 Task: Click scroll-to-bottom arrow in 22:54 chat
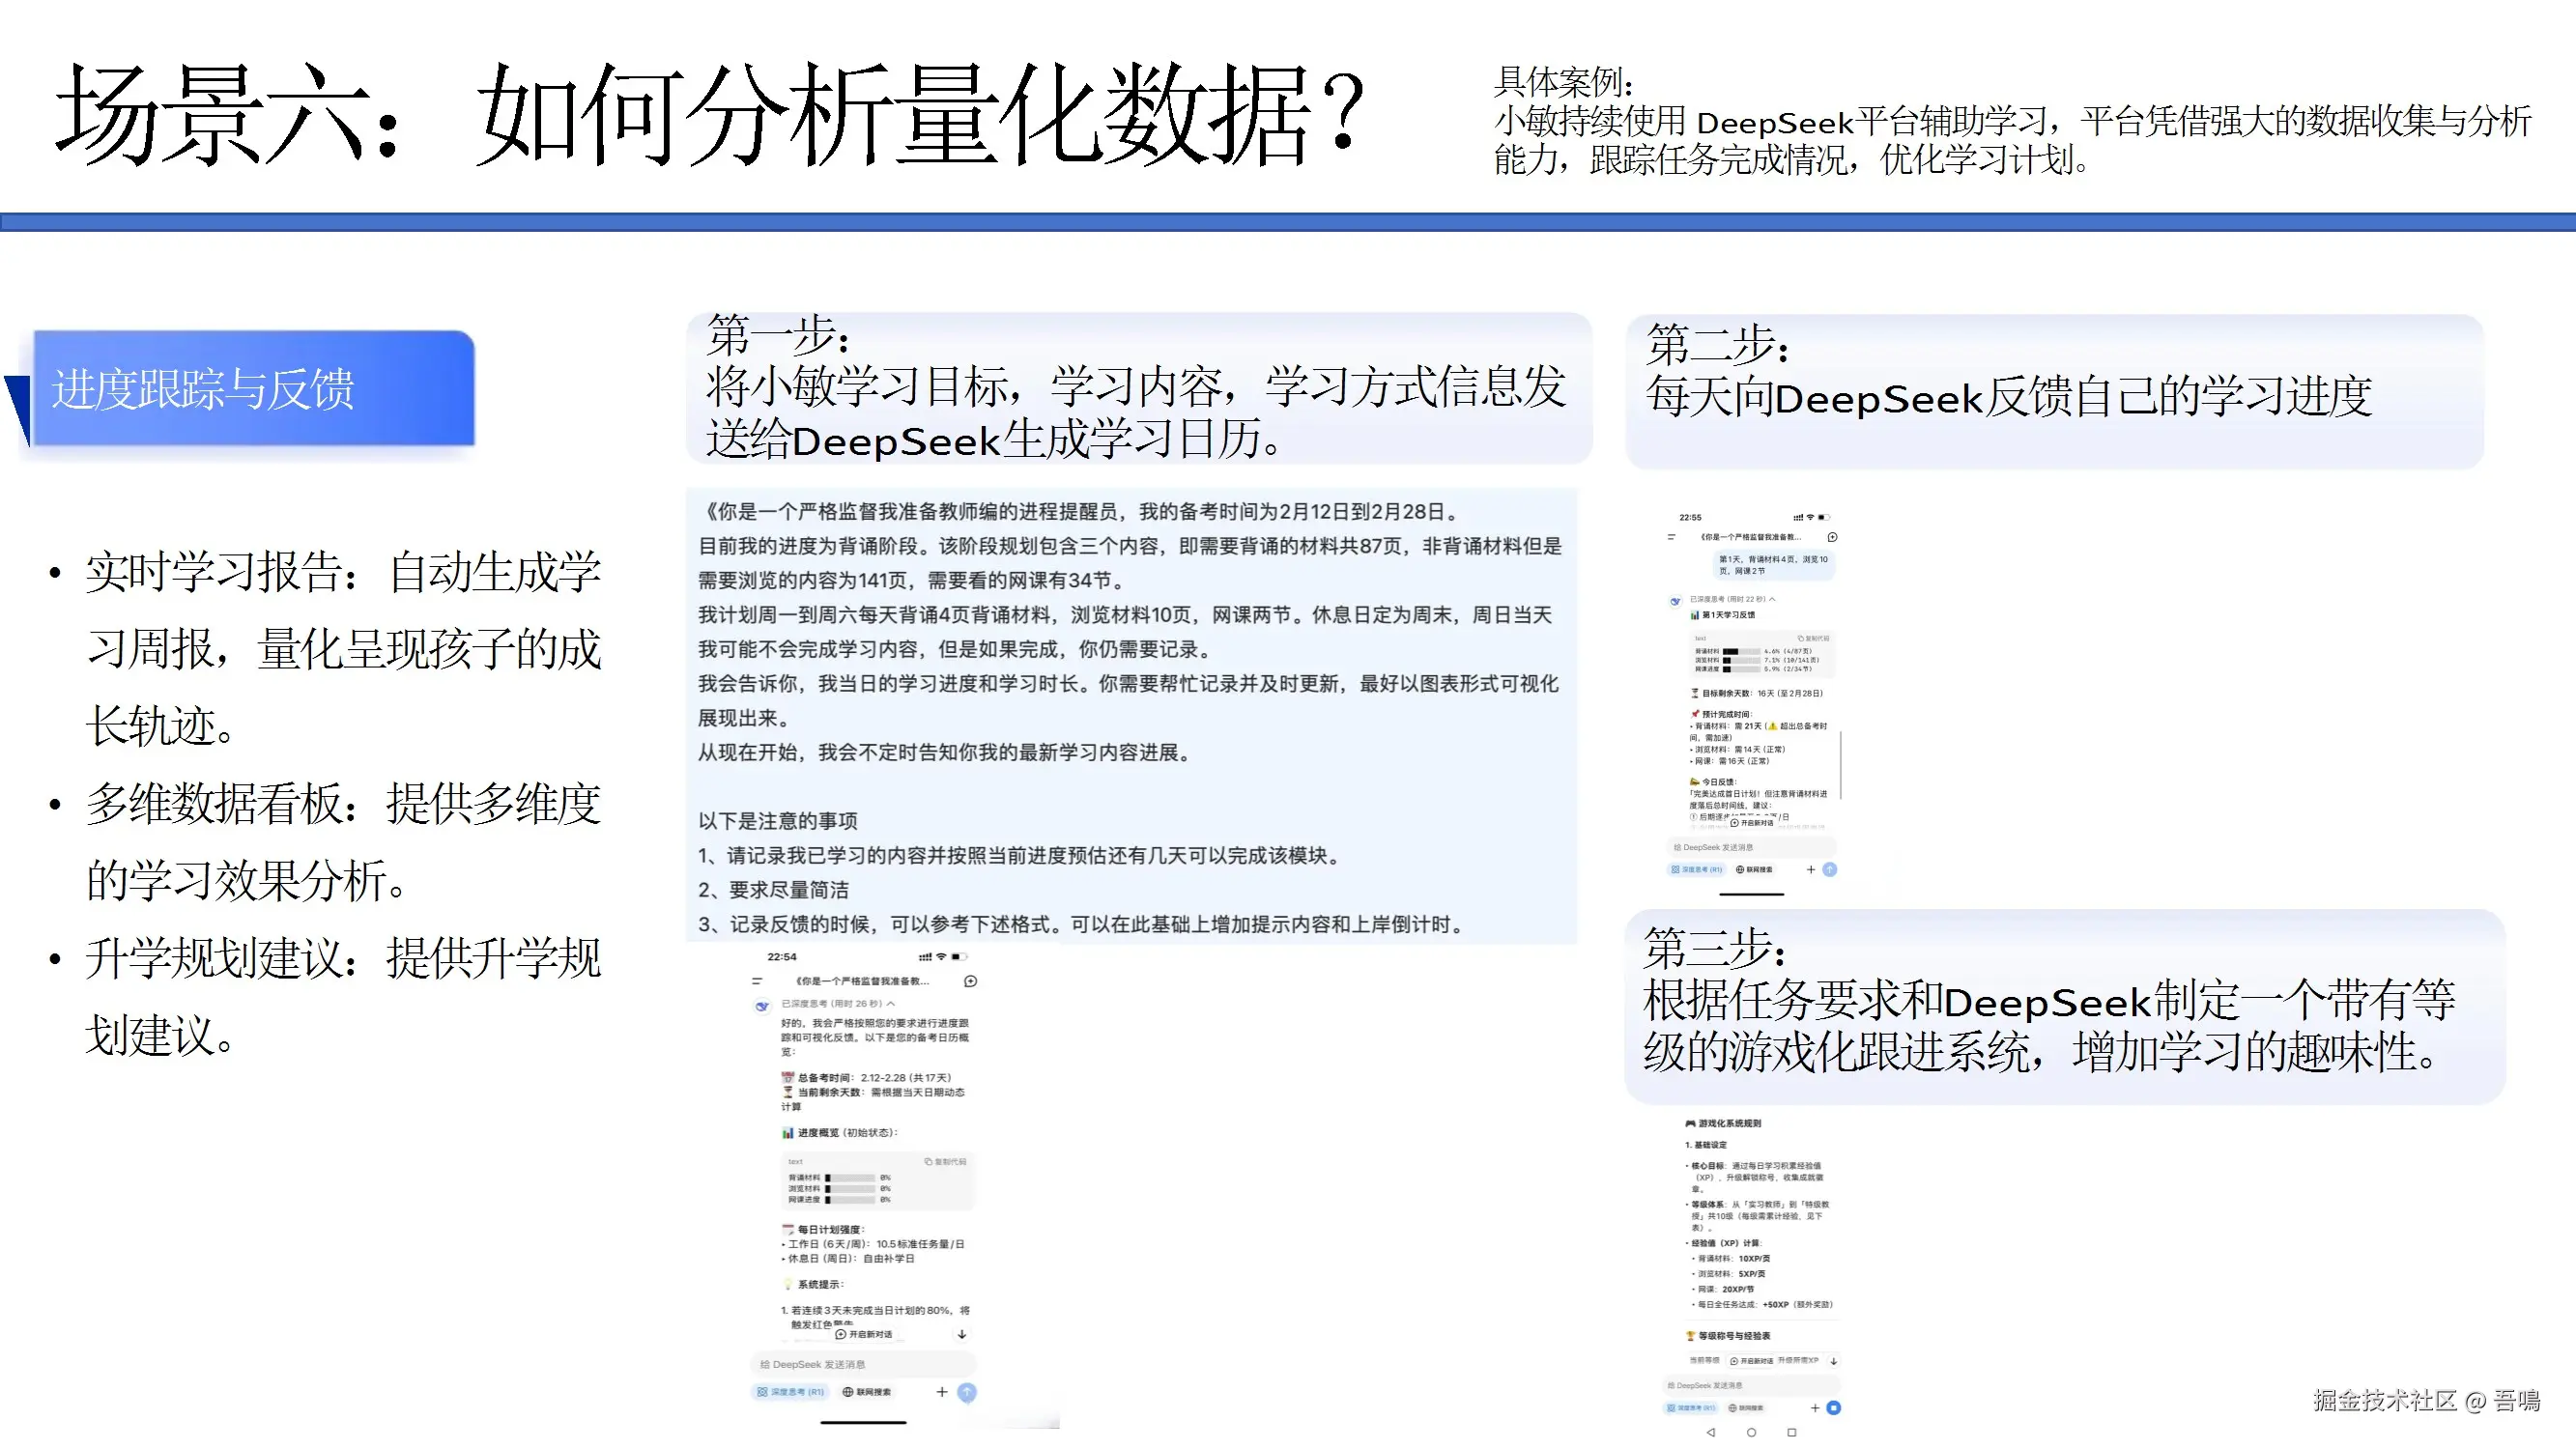tap(962, 1334)
